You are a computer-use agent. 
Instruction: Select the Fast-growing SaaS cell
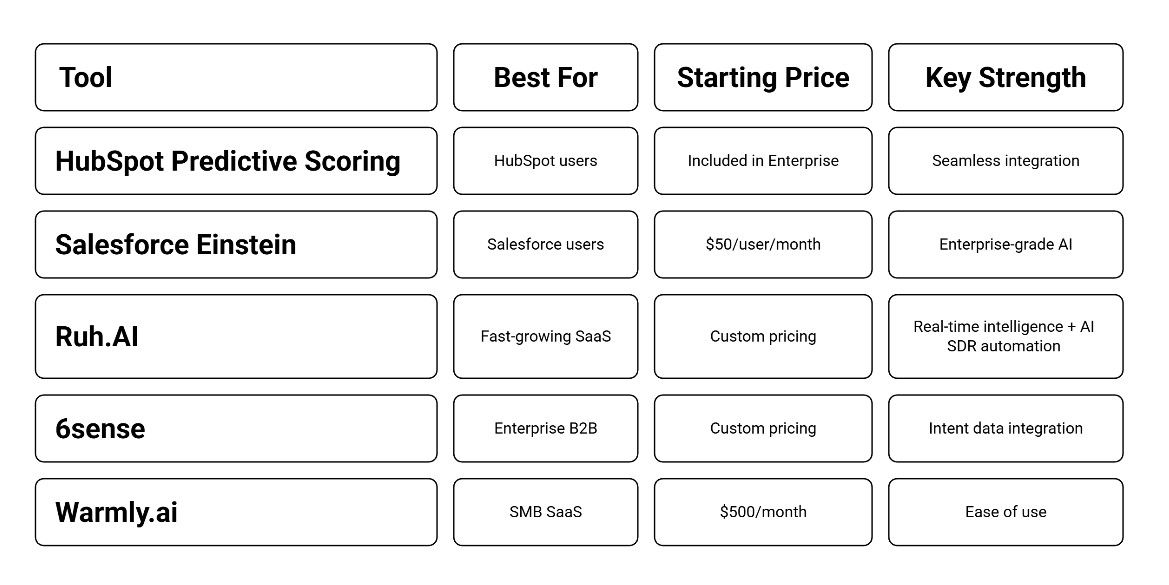545,336
